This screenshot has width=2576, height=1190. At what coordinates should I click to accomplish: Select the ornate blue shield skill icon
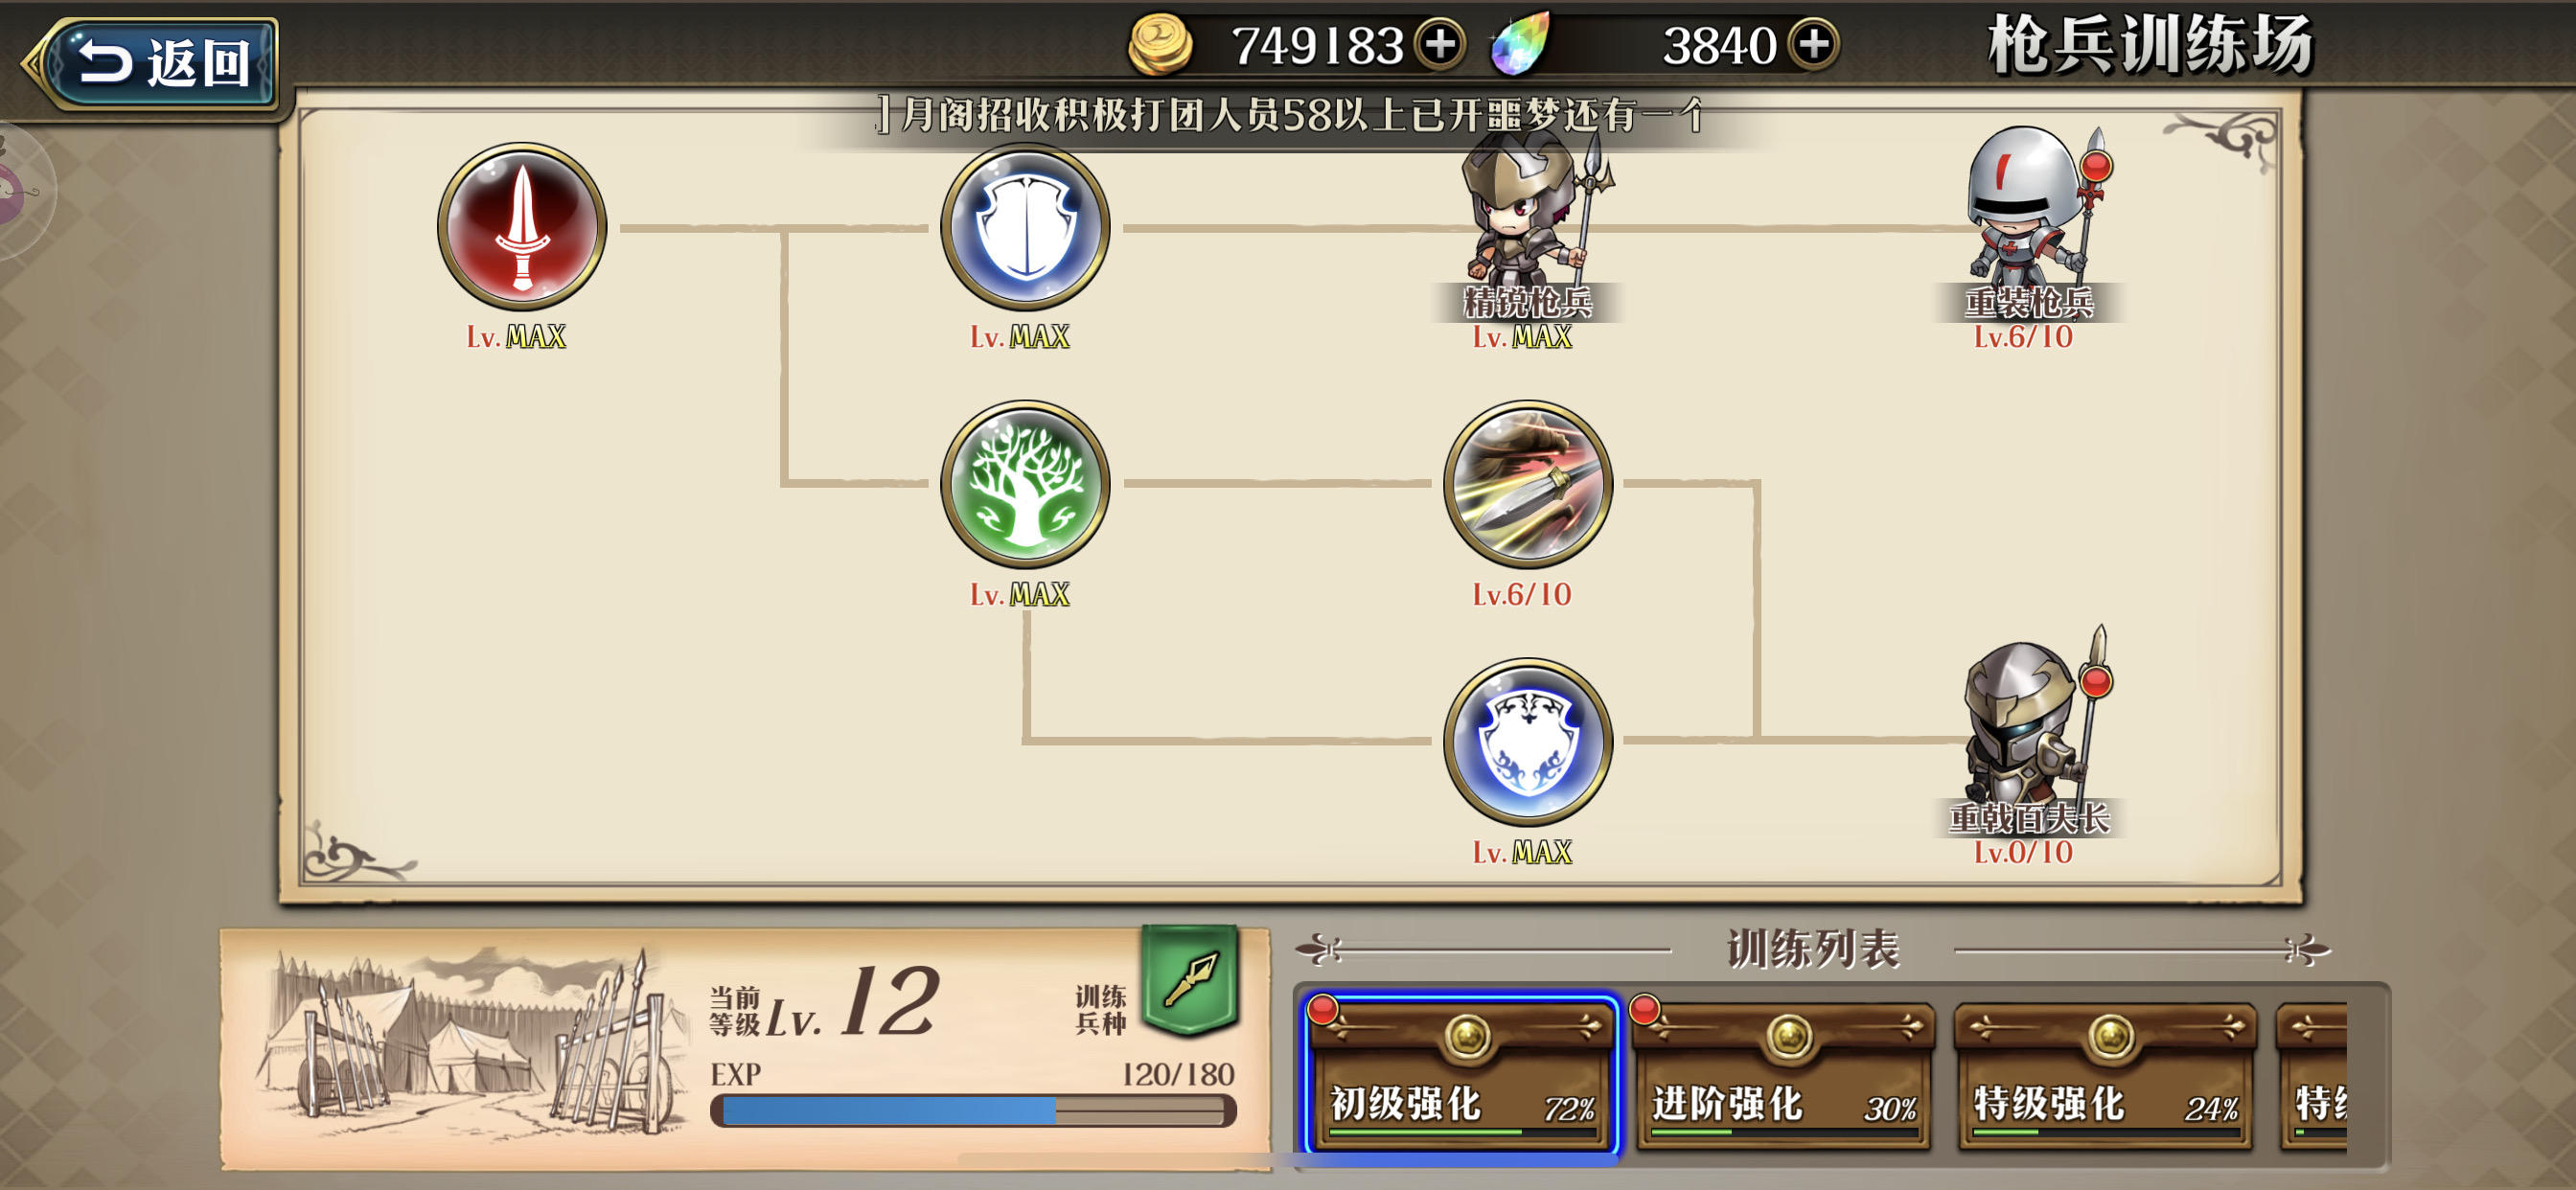pos(1527,741)
